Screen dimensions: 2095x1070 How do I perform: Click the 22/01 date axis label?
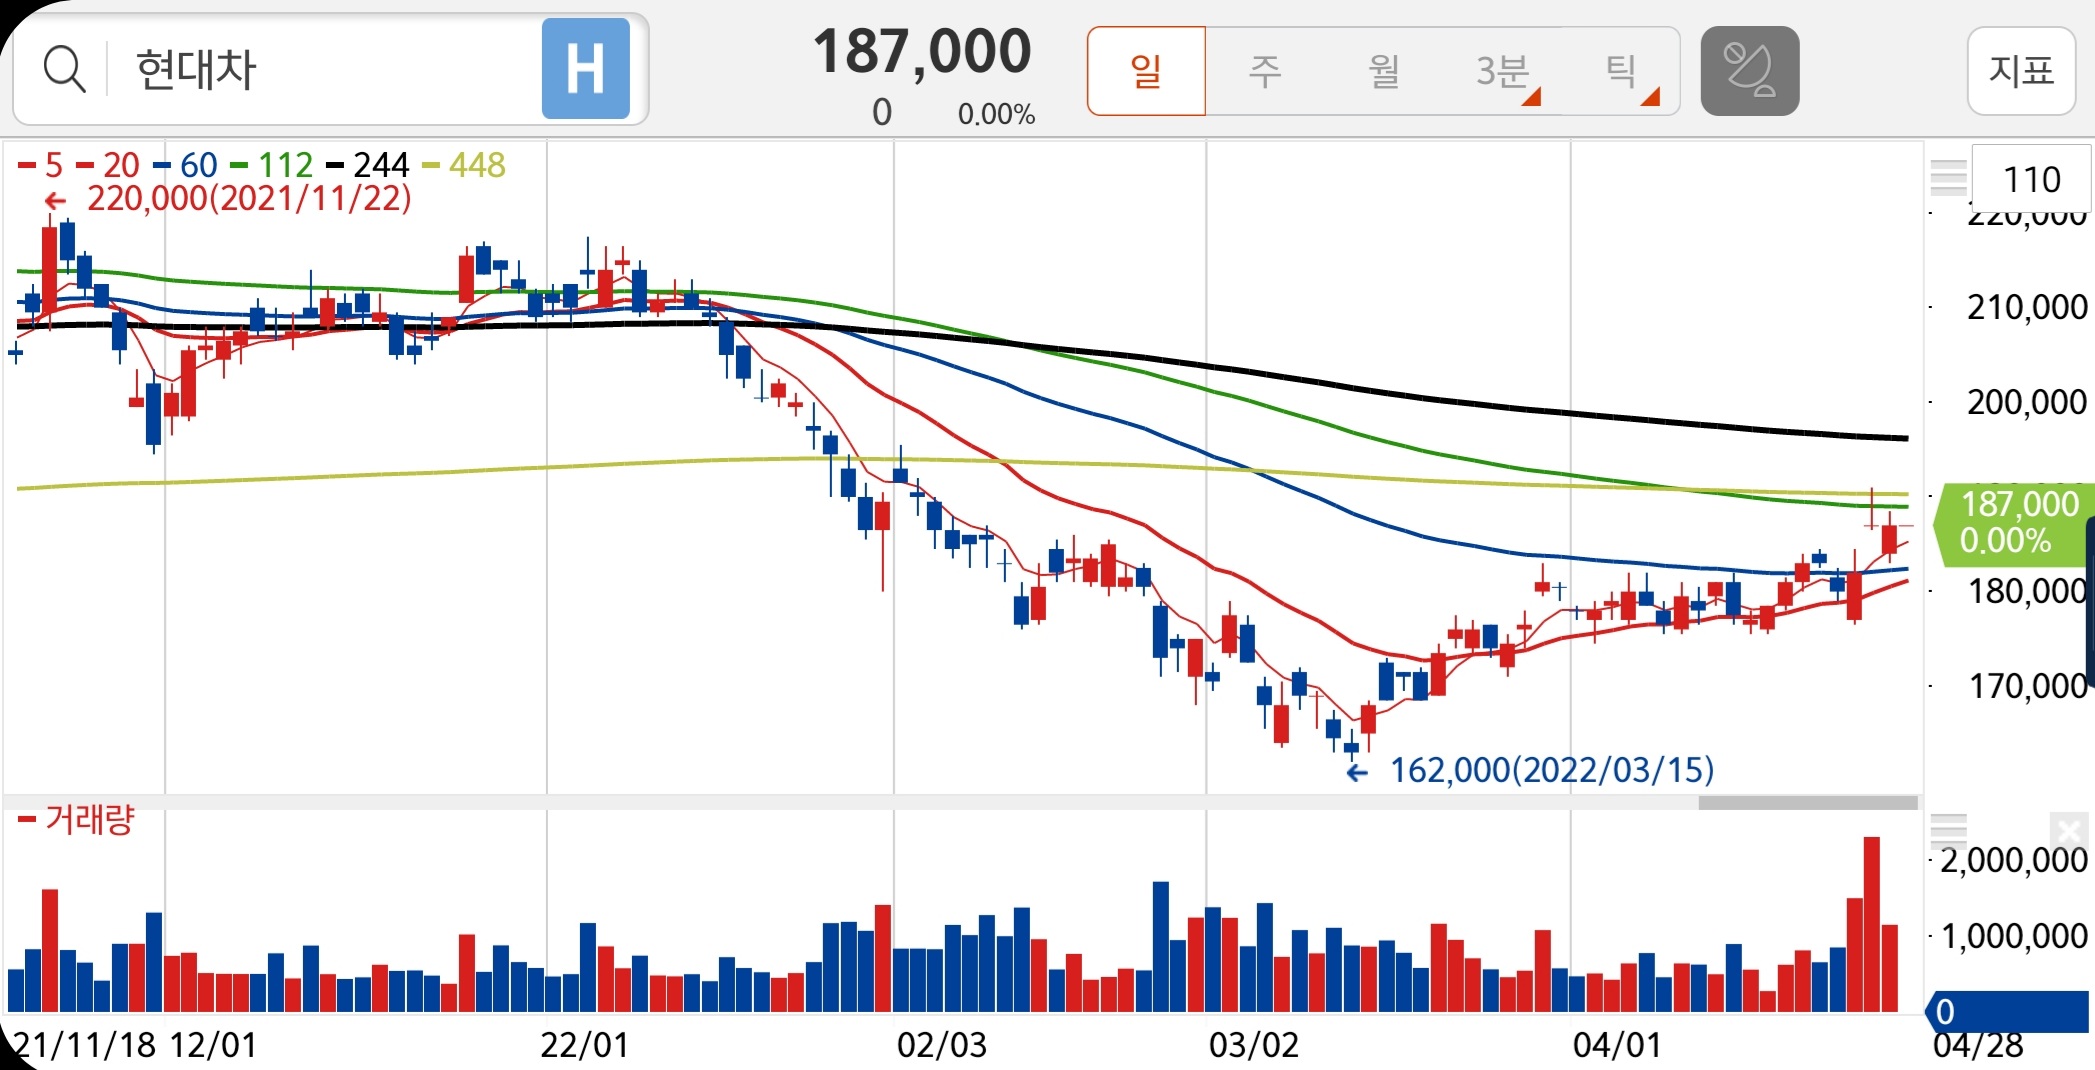click(x=585, y=1045)
